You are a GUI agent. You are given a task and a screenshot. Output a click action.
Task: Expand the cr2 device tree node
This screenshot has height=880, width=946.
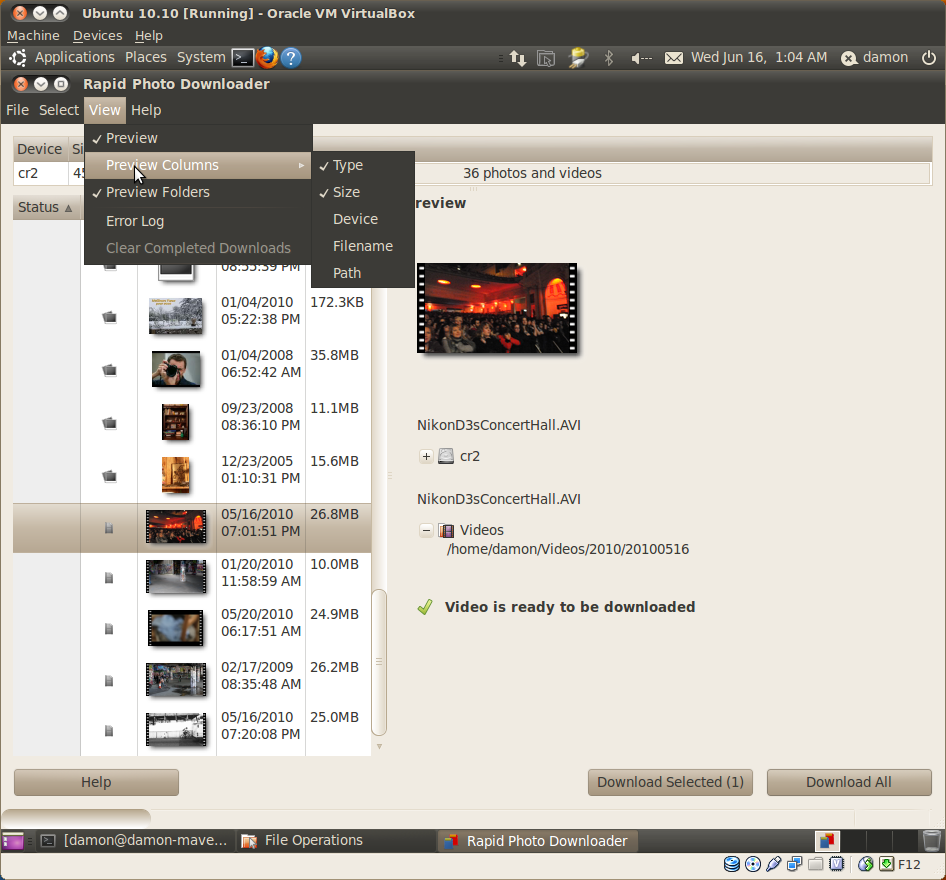pyautogui.click(x=426, y=456)
